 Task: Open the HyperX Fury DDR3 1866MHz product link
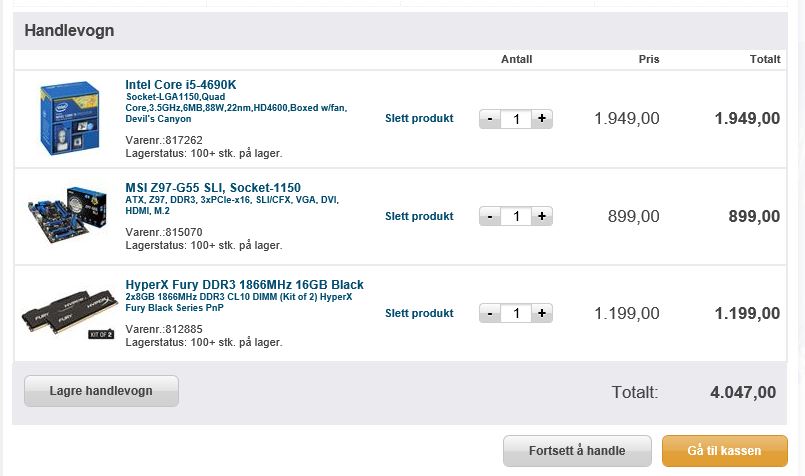(244, 284)
